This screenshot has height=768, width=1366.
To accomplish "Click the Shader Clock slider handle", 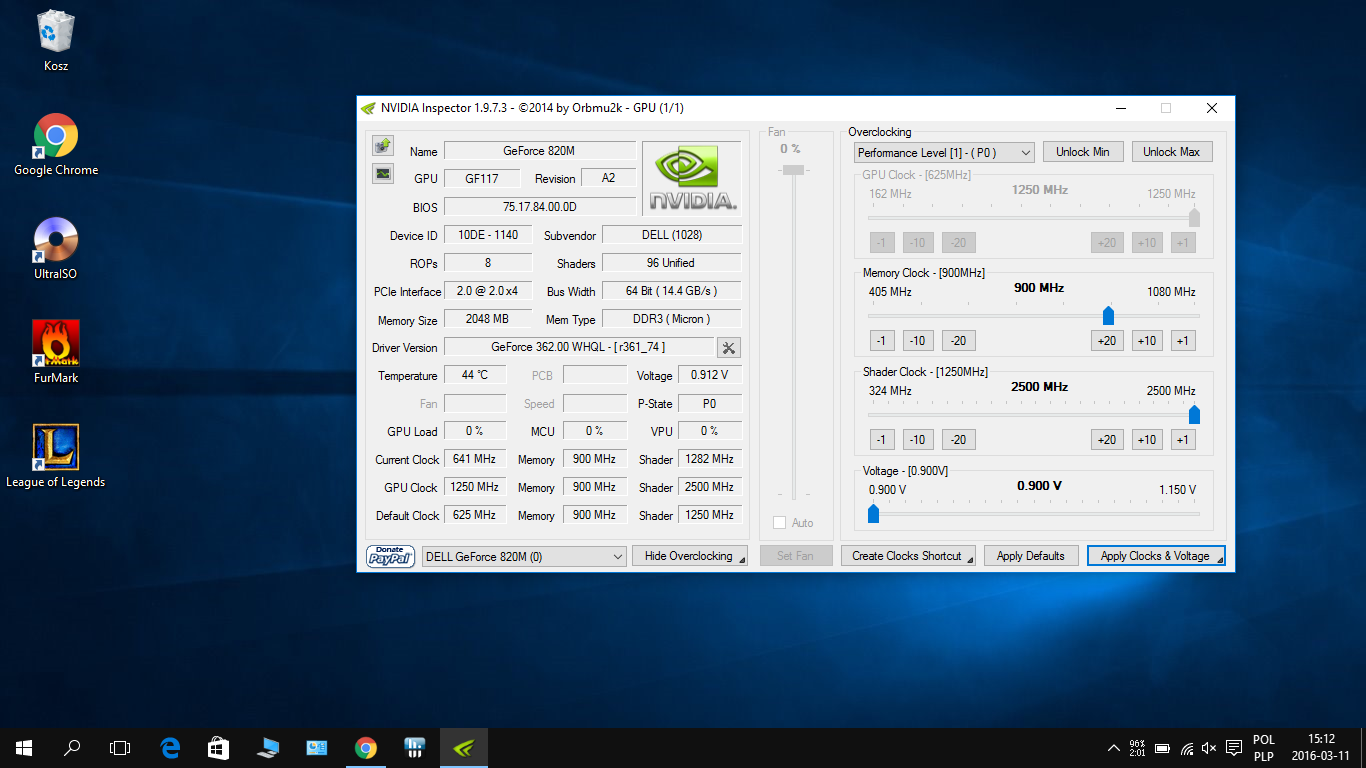I will click(1194, 414).
